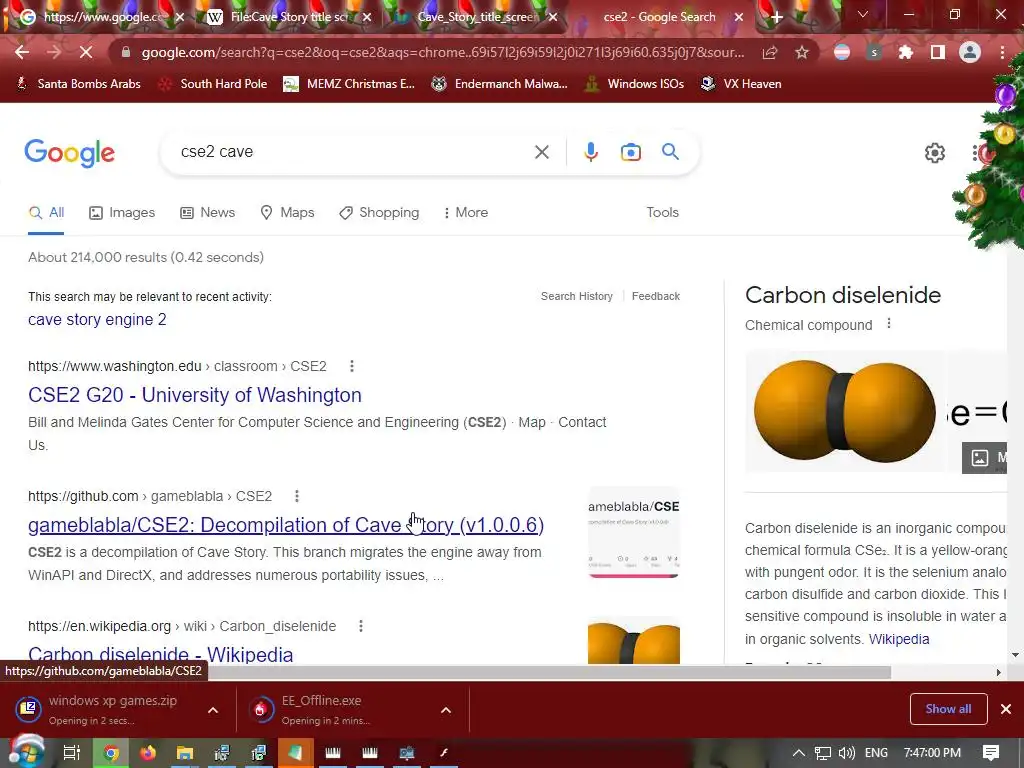This screenshot has width=1024, height=768.
Task: Go back to the previous page
Action: pos(22,52)
